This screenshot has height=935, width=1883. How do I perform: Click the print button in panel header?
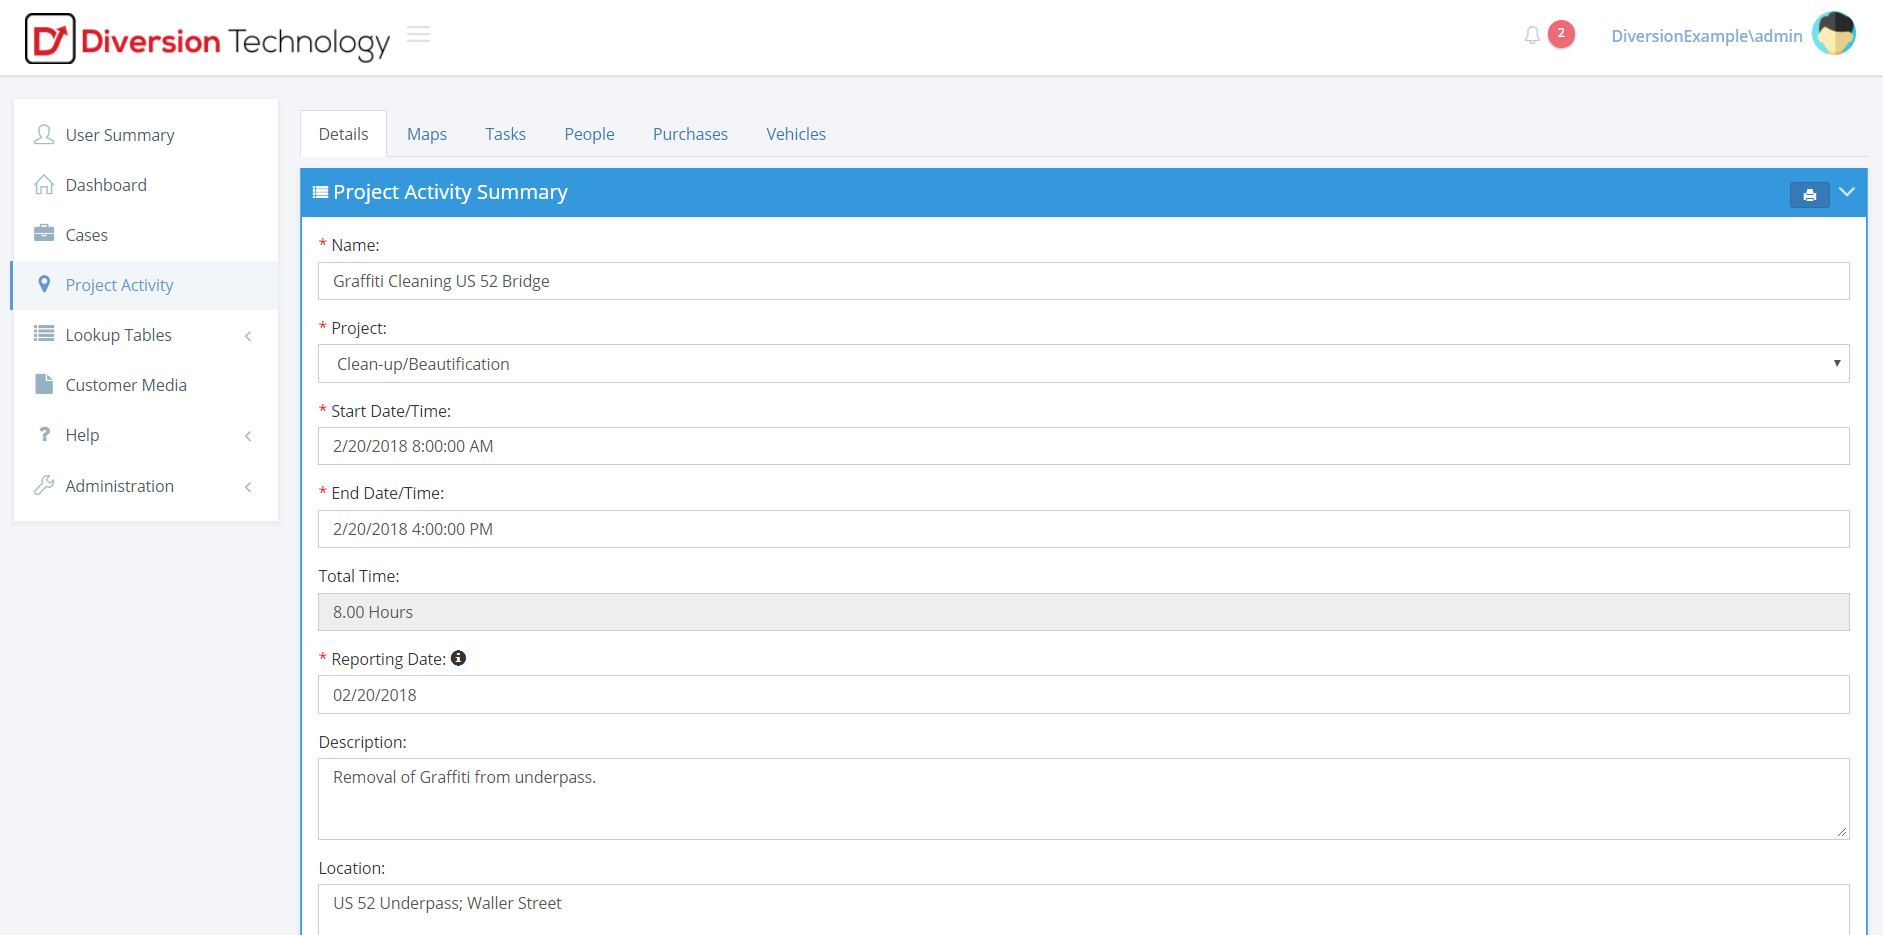click(x=1809, y=195)
